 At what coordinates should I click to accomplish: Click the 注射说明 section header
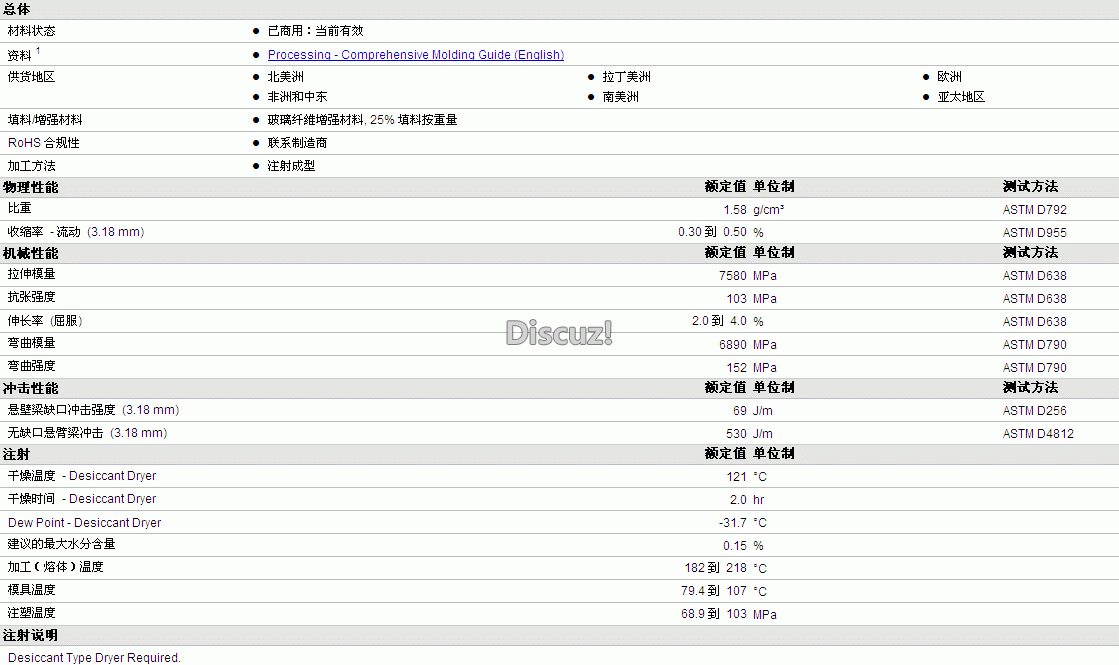30,635
